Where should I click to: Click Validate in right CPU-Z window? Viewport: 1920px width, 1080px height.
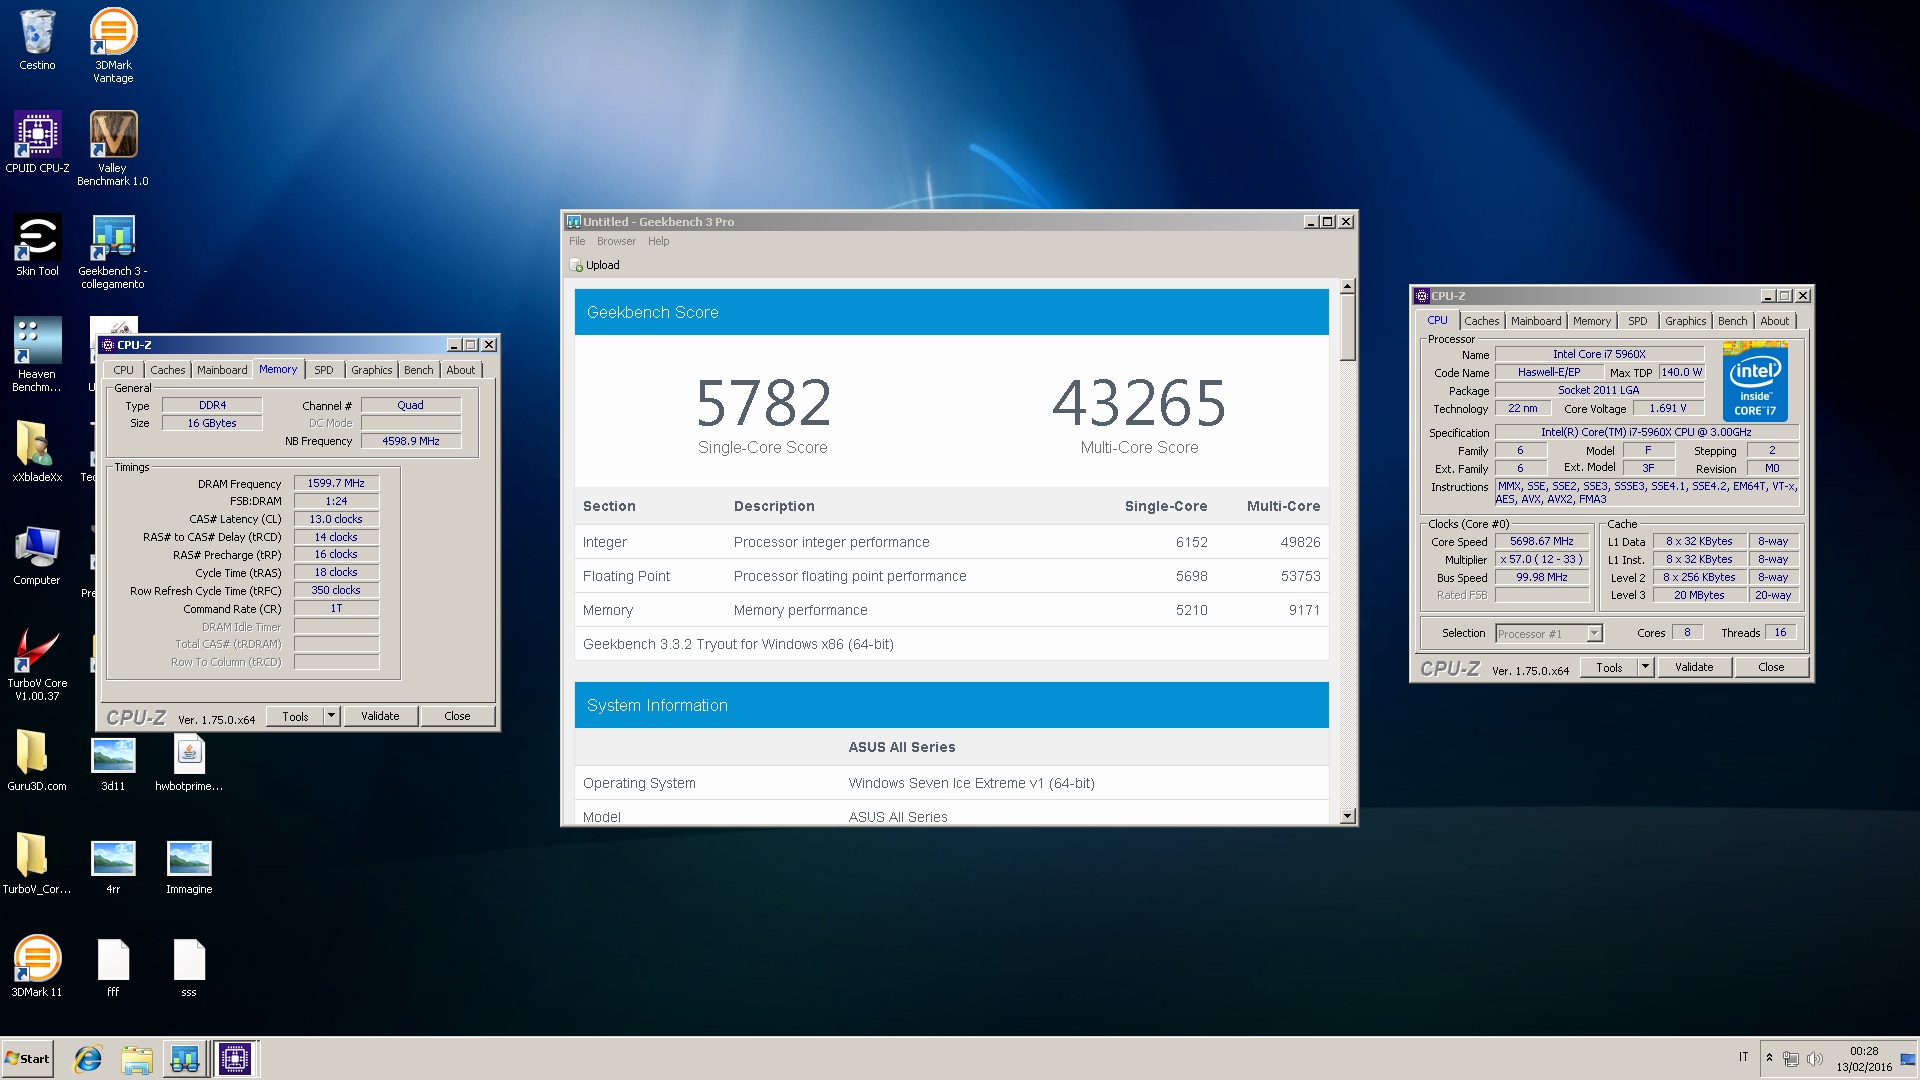1694,667
